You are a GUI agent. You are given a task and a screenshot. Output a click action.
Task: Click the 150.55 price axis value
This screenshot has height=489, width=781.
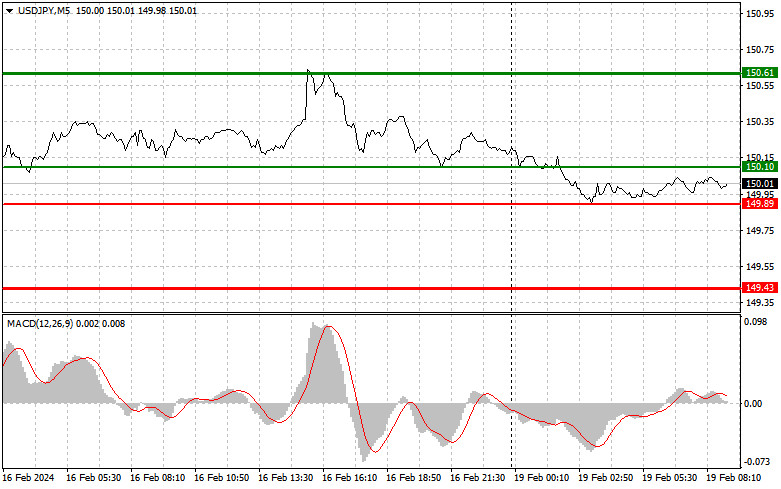(760, 86)
